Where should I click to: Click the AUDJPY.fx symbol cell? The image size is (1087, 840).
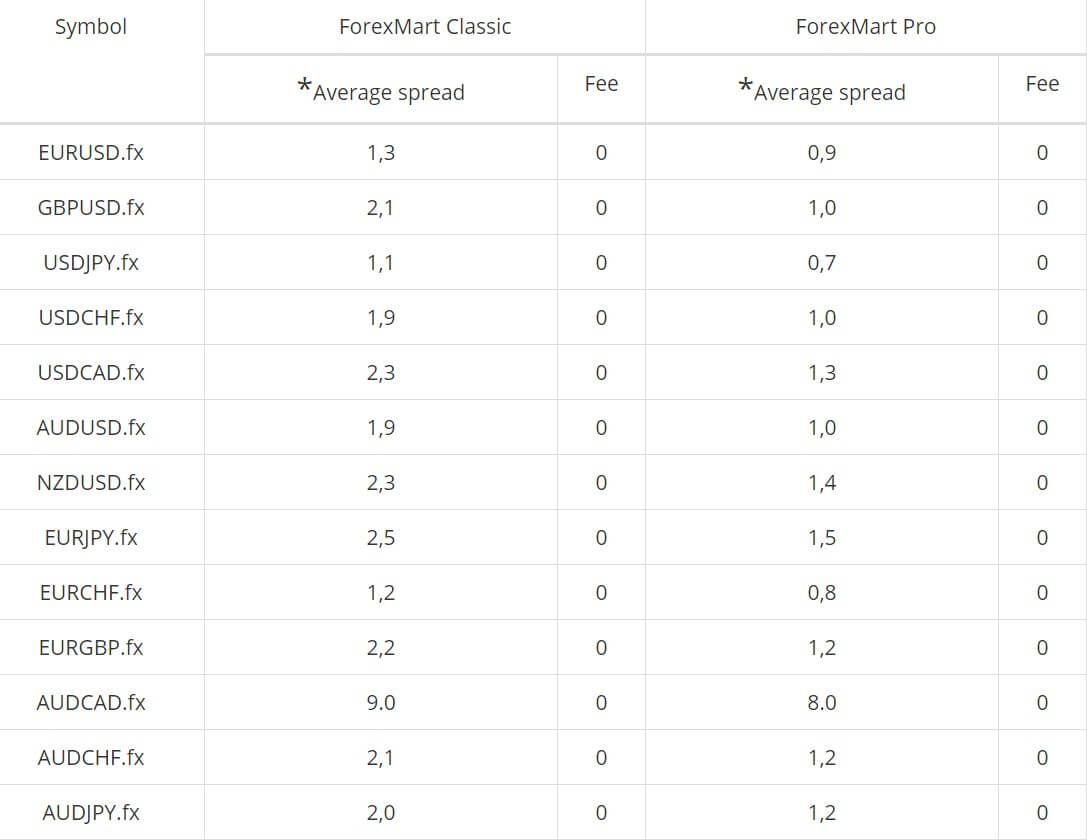pos(91,812)
